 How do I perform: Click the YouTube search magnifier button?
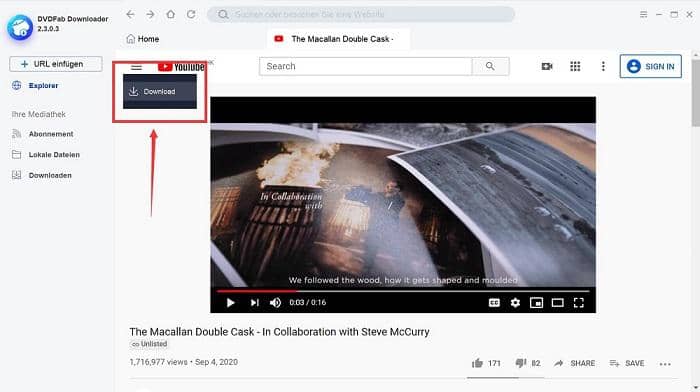tap(490, 66)
